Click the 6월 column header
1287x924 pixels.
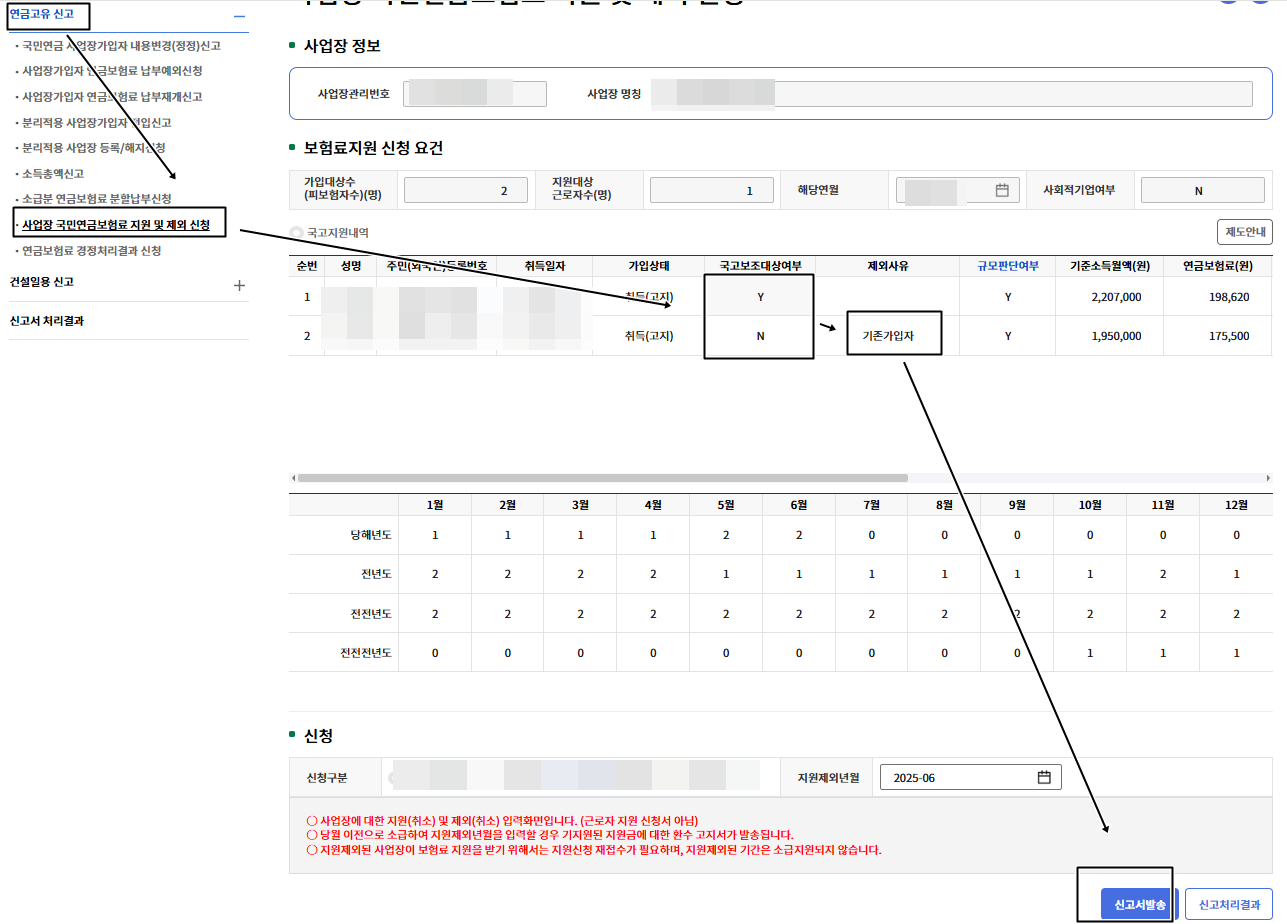799,505
